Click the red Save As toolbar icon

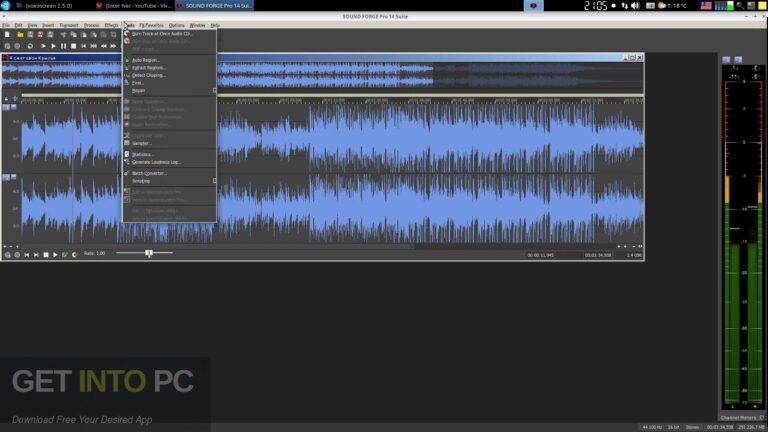[x=40, y=35]
